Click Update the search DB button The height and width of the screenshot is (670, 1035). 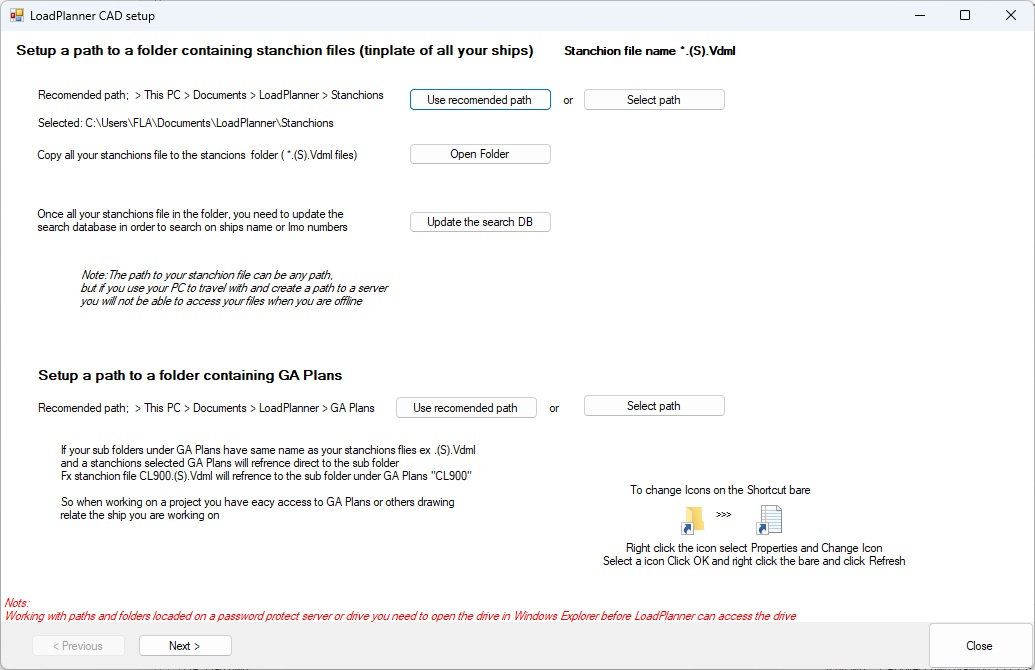[x=480, y=222]
